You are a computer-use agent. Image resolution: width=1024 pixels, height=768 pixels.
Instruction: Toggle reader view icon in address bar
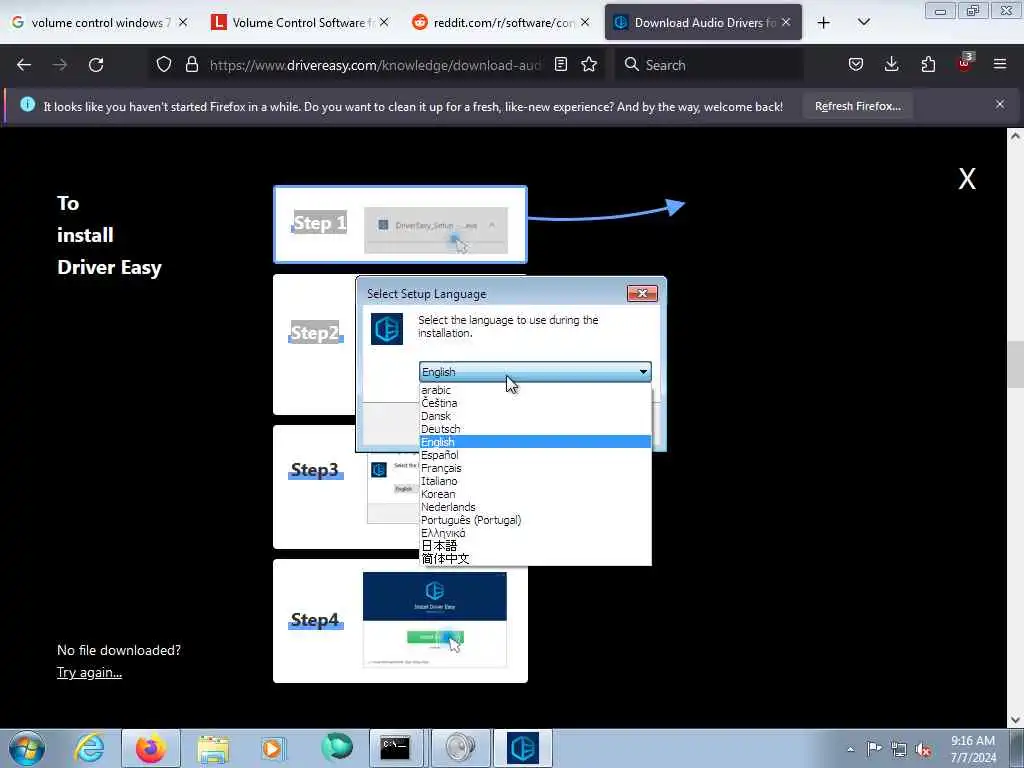point(560,65)
